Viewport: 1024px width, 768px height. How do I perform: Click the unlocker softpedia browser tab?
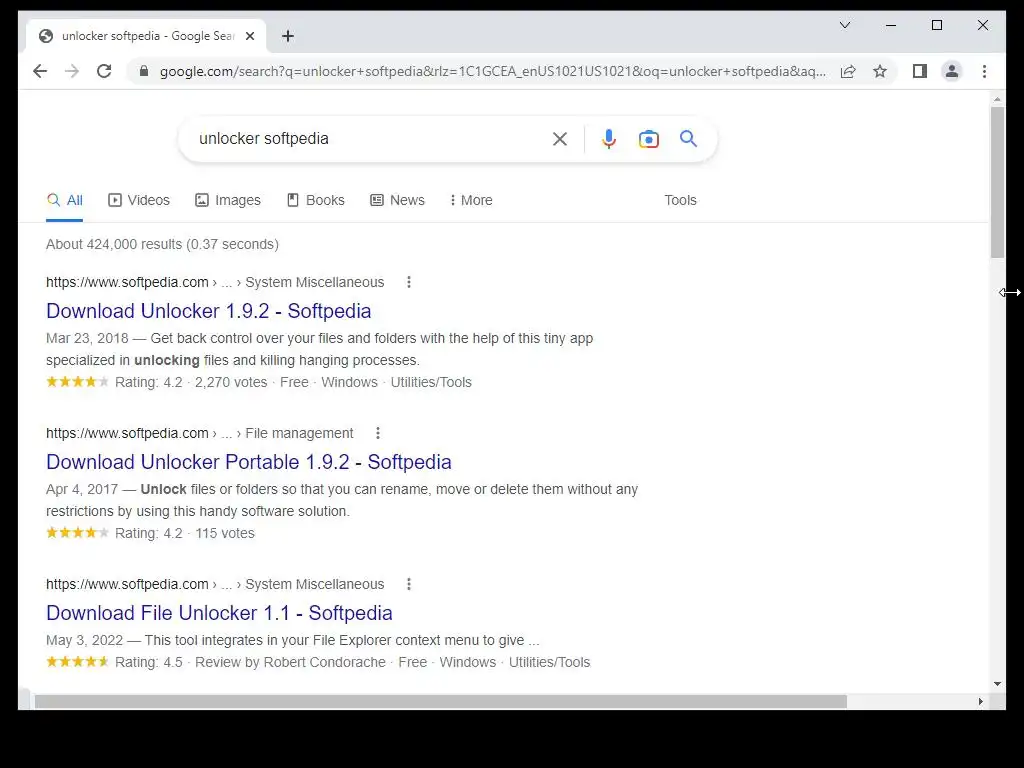coord(146,36)
